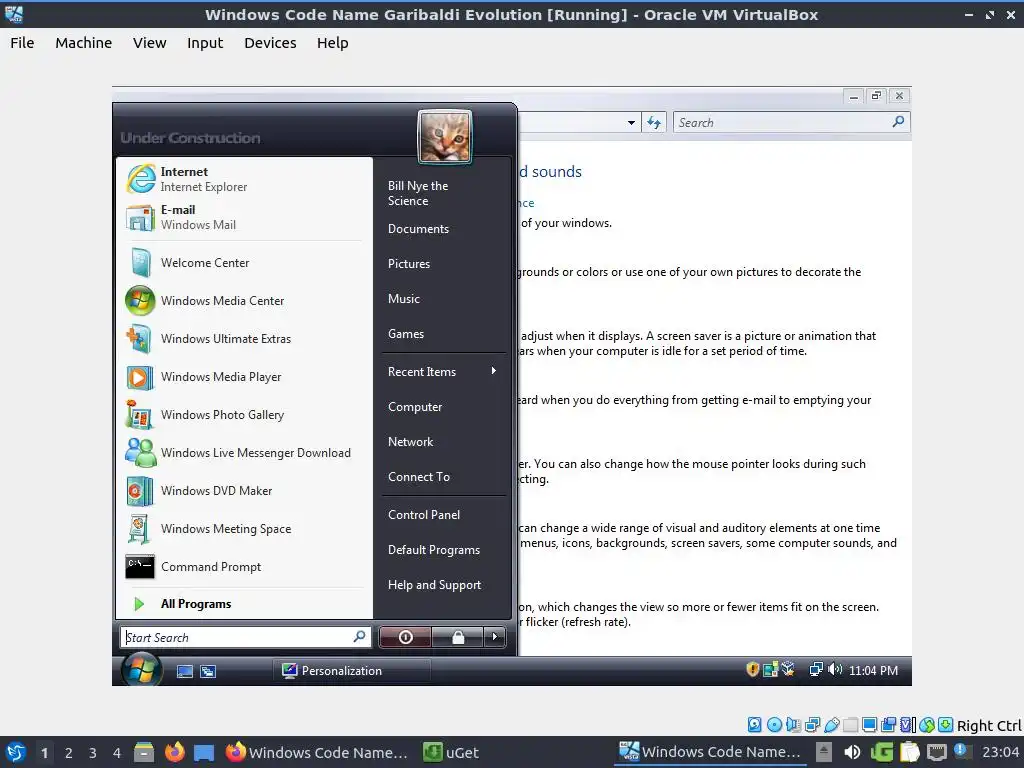Switch to host workspace 2
The height and width of the screenshot is (768, 1024).
[x=69, y=752]
